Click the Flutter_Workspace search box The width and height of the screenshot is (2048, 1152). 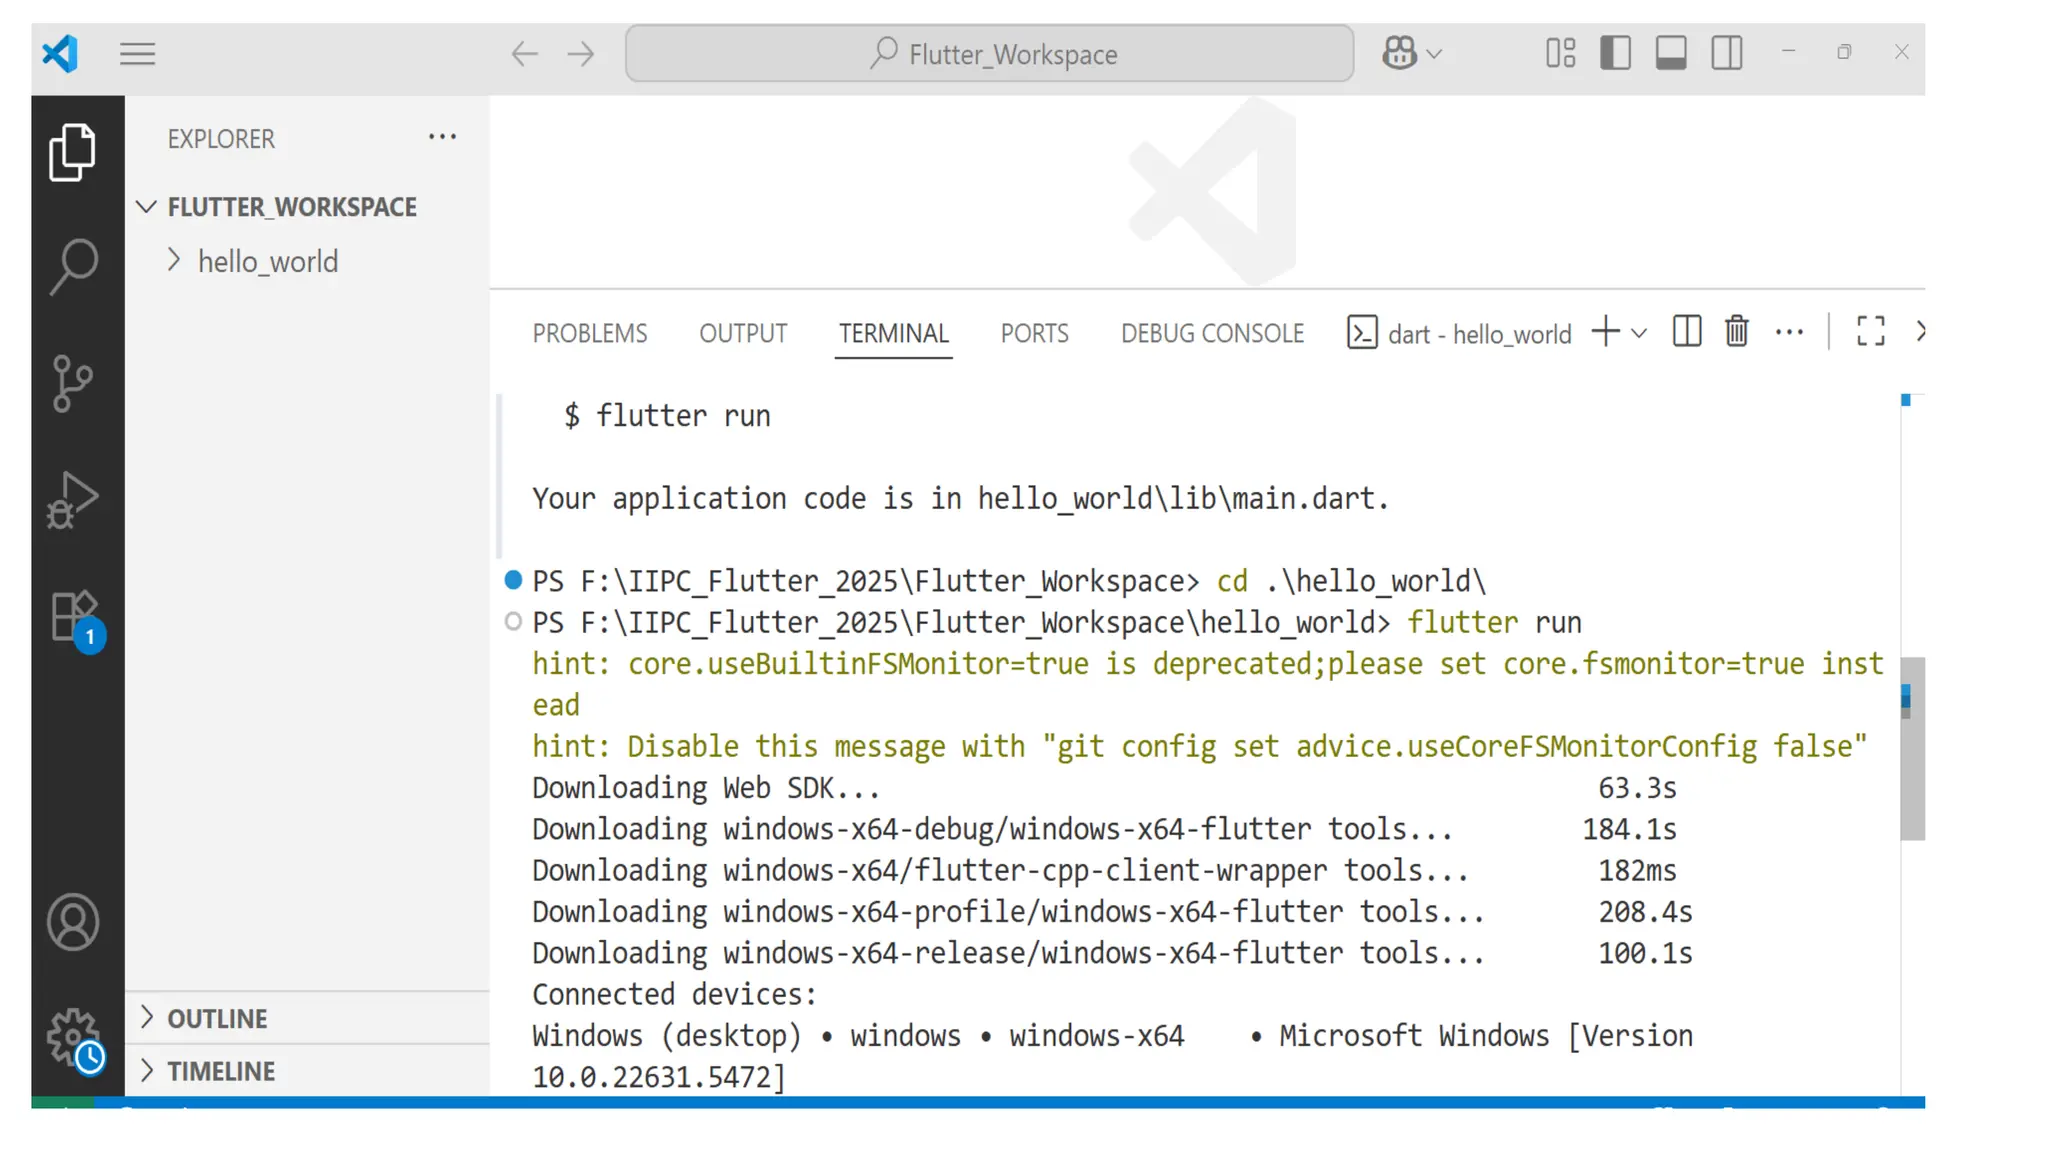pos(989,54)
